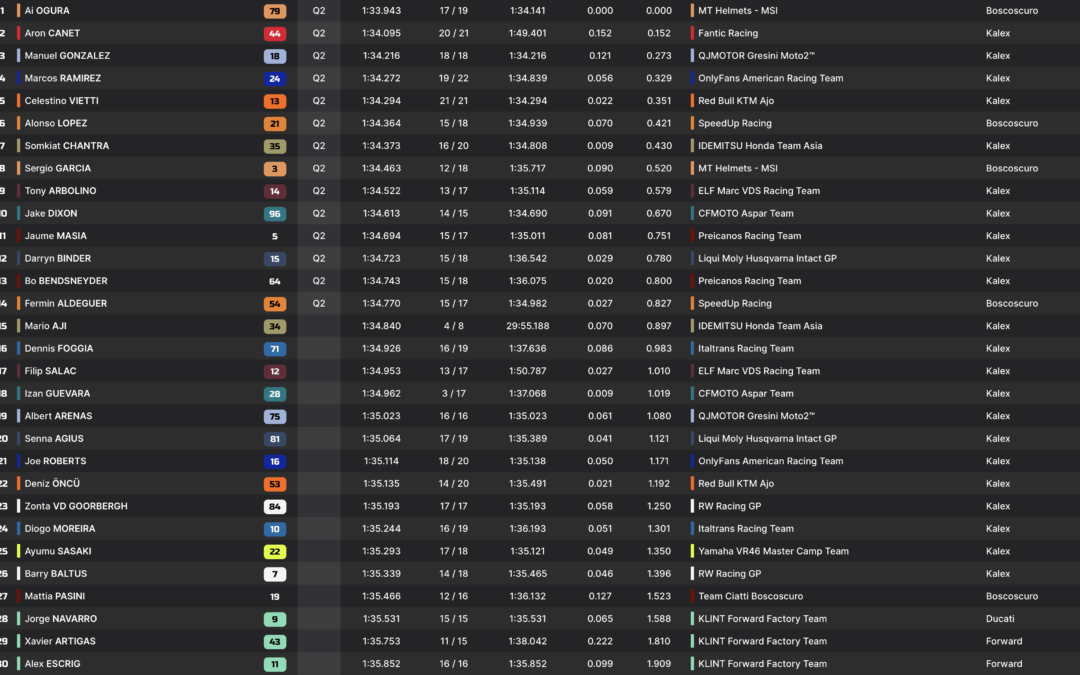The height and width of the screenshot is (675, 1080).
Task: Click the Ducati constructor for Jorge NAVARRO
Action: tap(1000, 619)
